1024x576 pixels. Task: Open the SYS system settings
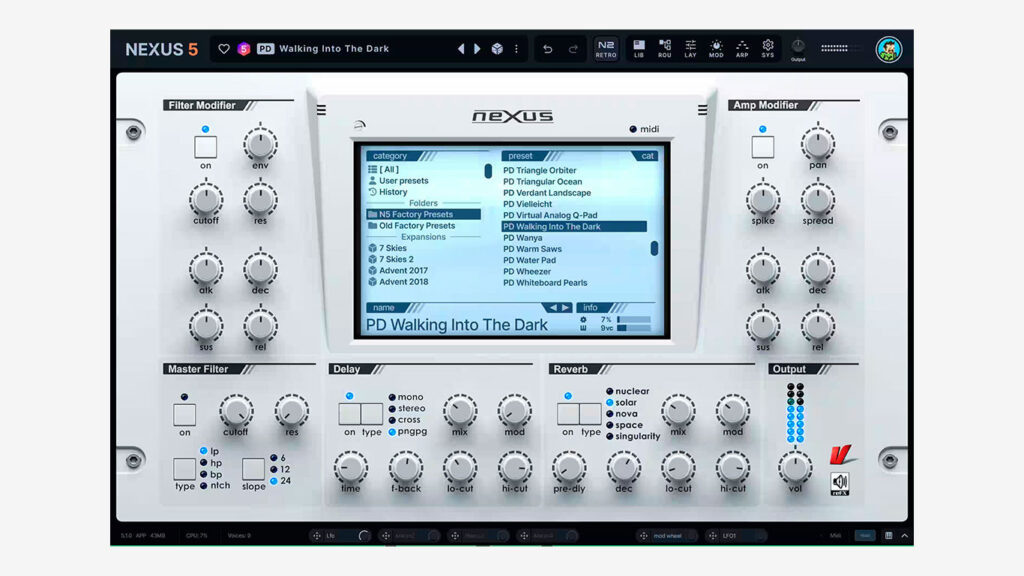coord(767,48)
